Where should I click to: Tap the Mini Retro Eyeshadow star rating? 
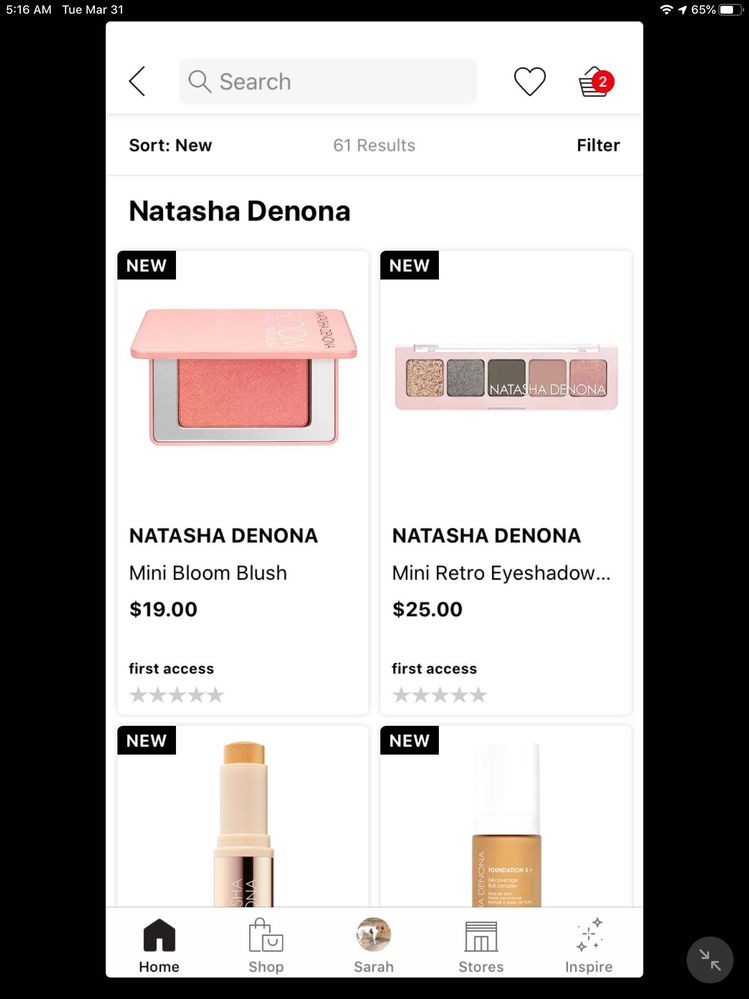pyautogui.click(x=440, y=695)
